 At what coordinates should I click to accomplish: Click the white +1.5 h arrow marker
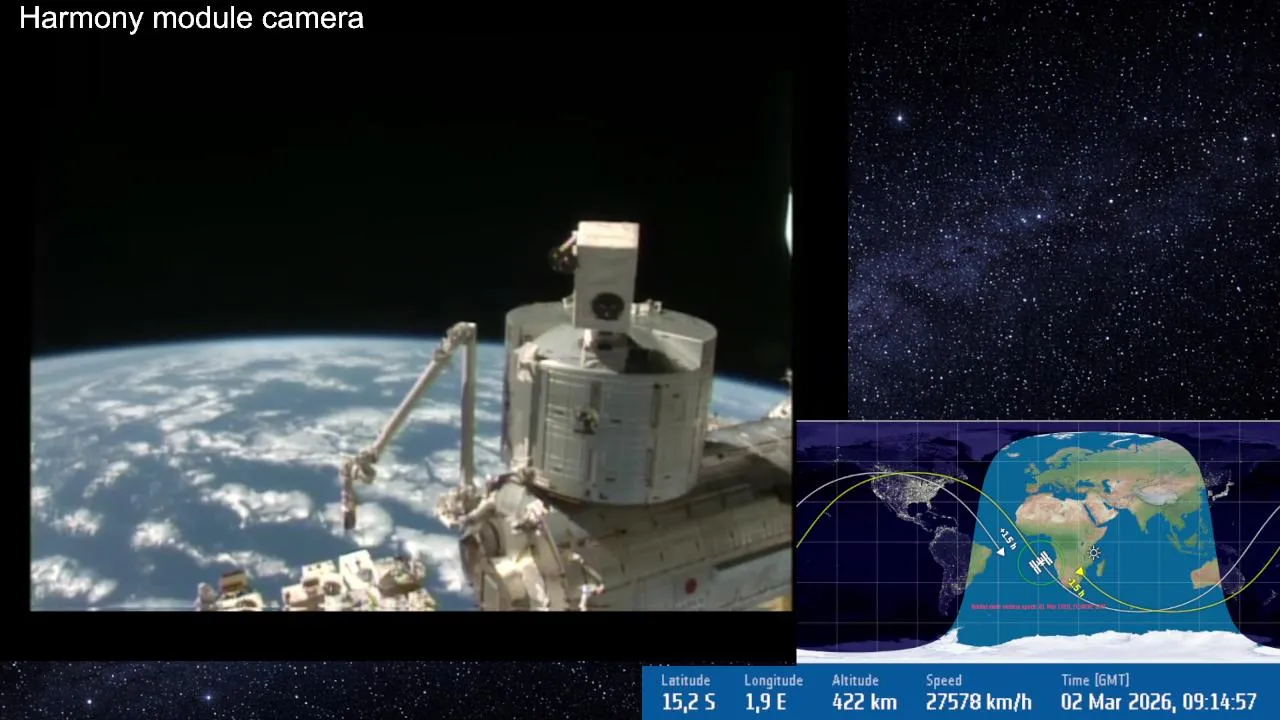coord(1001,552)
